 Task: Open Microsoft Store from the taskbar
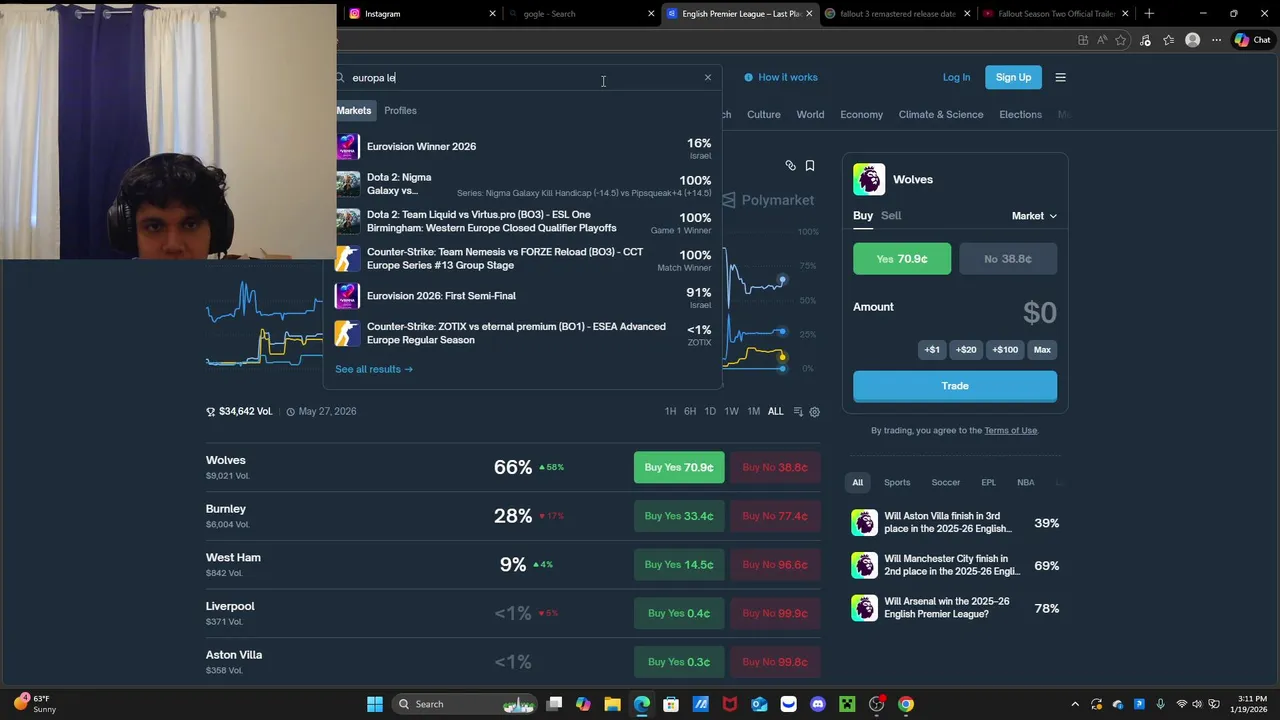[671, 704]
